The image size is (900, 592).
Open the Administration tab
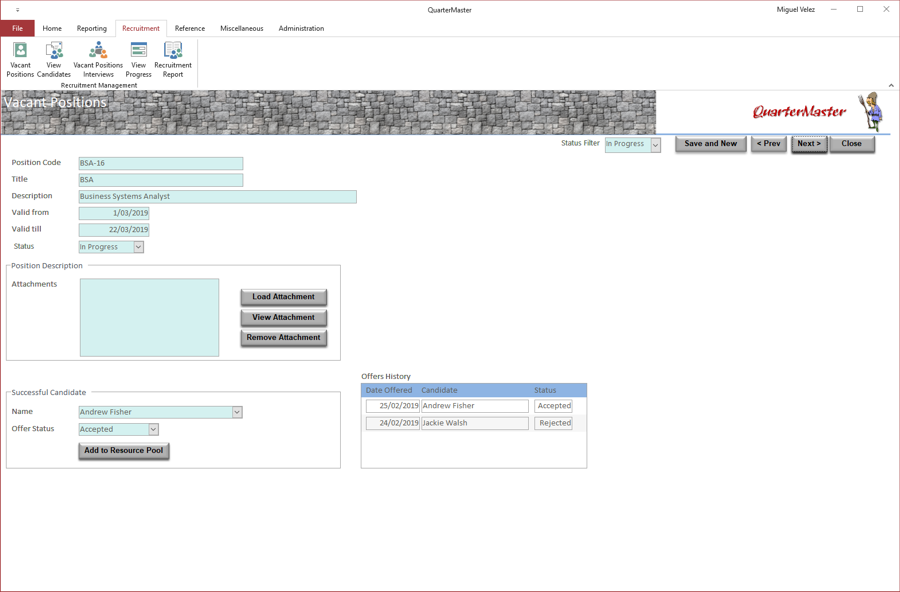pyautogui.click(x=301, y=28)
